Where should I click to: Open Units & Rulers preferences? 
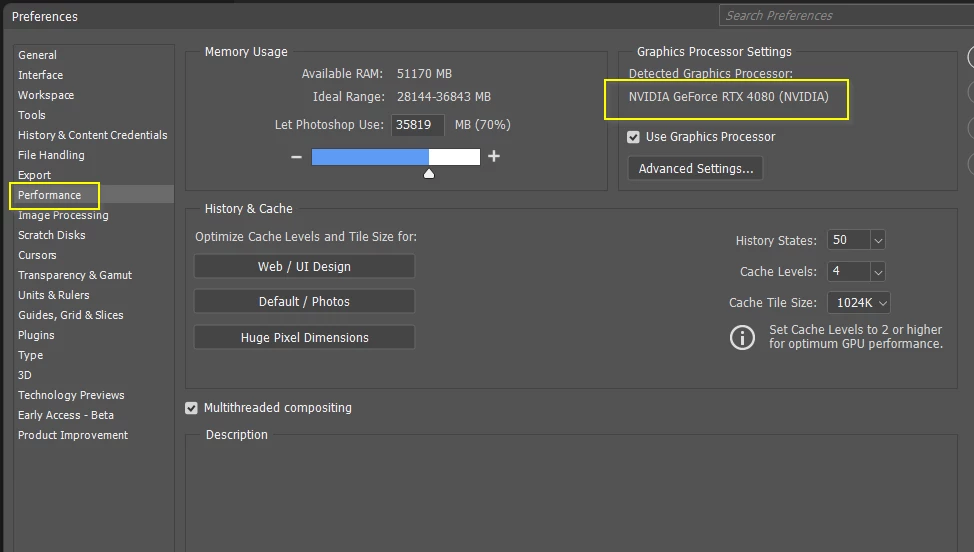pos(53,295)
